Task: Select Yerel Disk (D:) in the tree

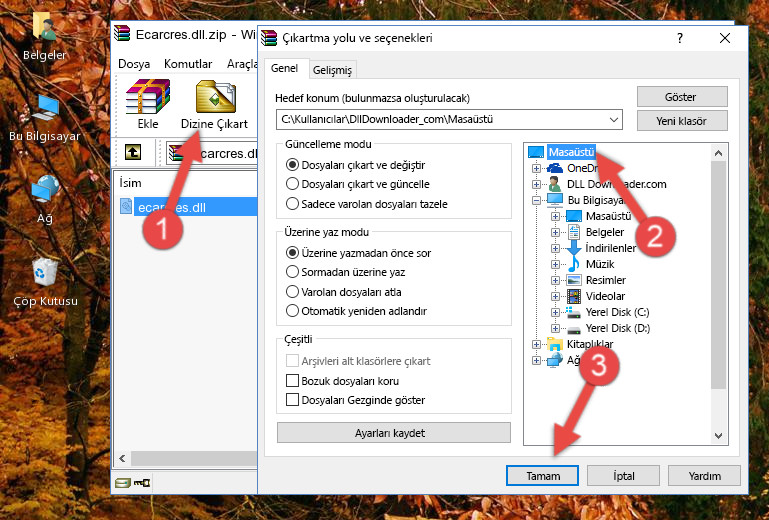Action: click(x=618, y=328)
